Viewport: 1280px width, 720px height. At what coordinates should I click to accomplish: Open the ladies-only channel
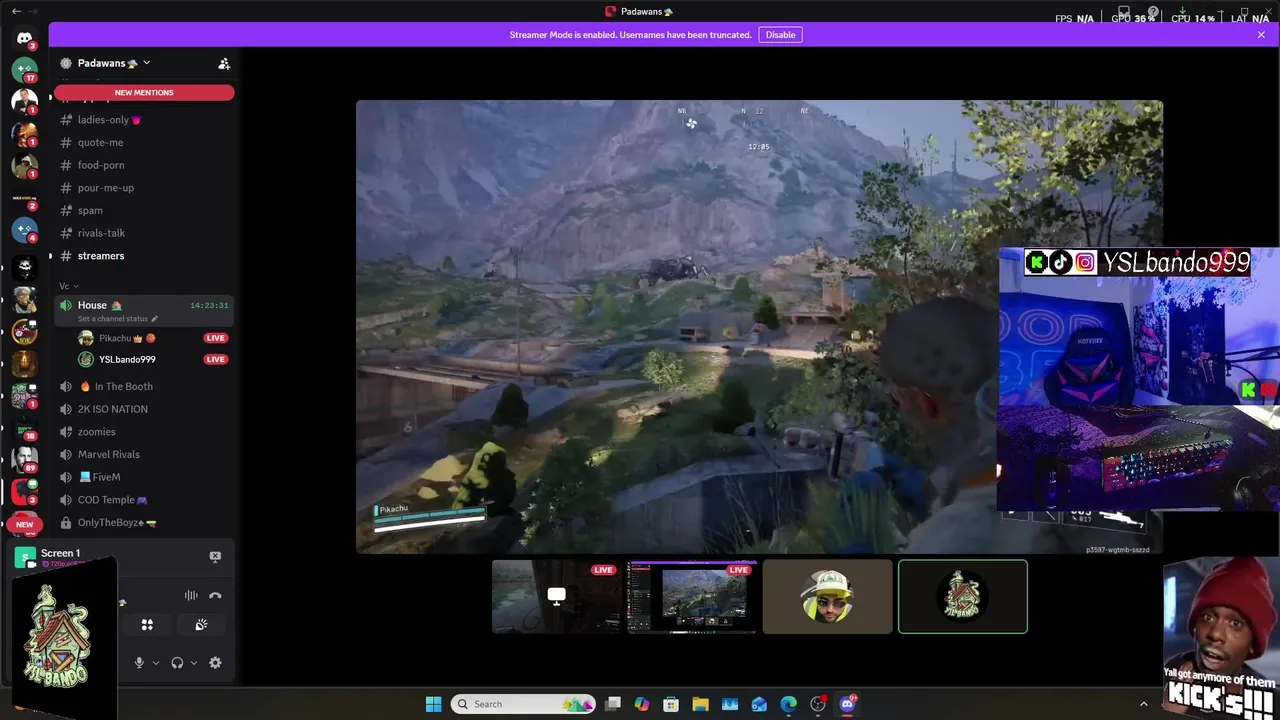pos(144,120)
